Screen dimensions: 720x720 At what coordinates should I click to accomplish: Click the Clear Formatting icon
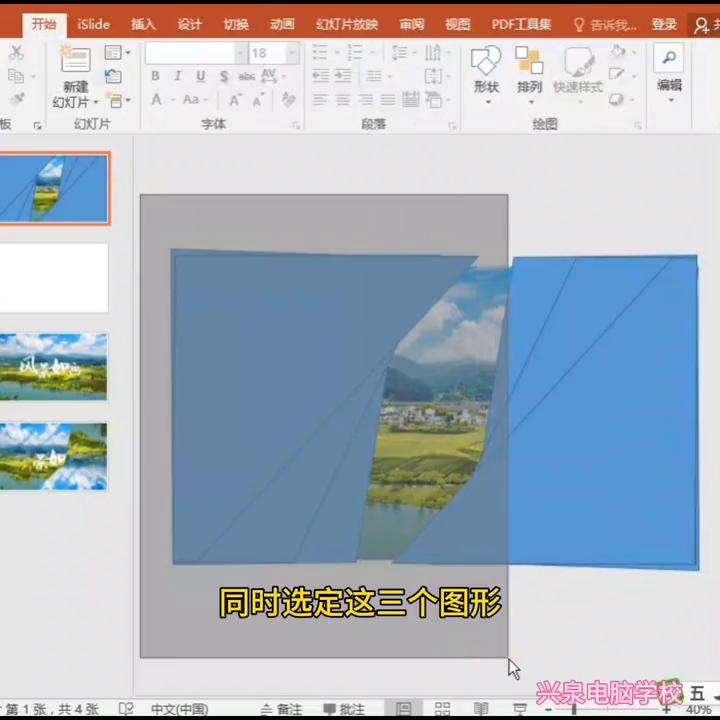coord(288,99)
